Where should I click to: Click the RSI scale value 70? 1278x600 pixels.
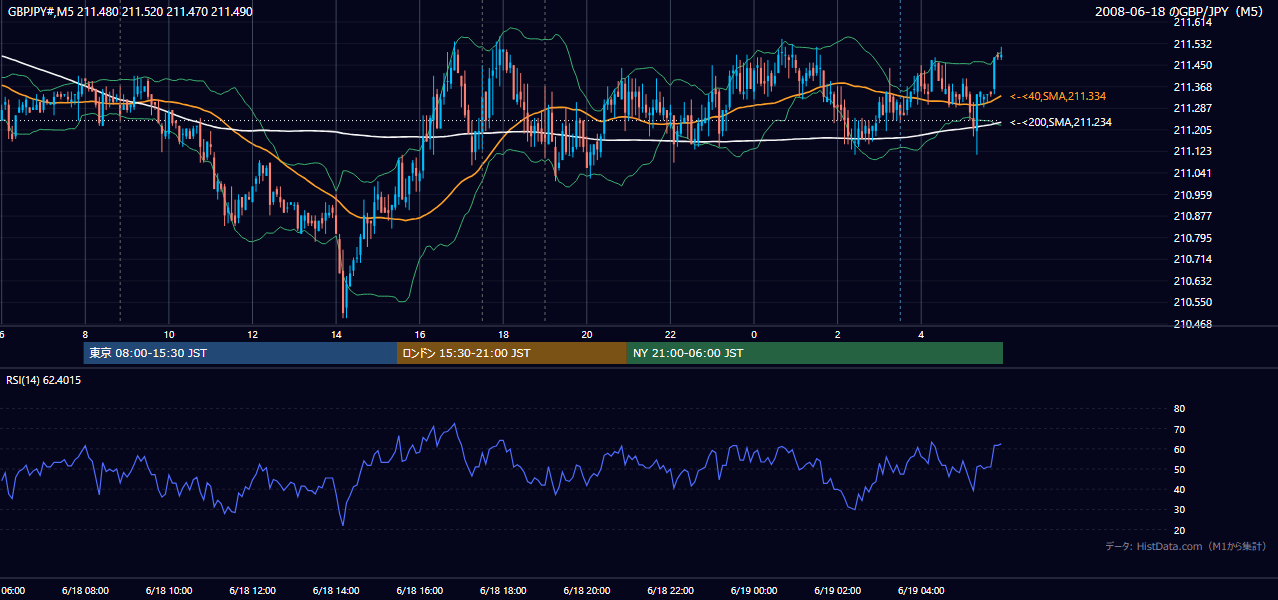tap(1179, 429)
